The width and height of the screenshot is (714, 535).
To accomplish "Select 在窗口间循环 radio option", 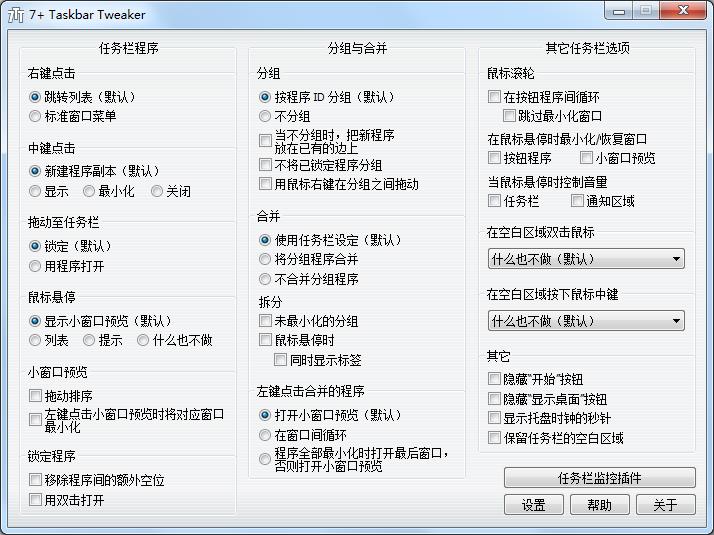I will (265, 435).
